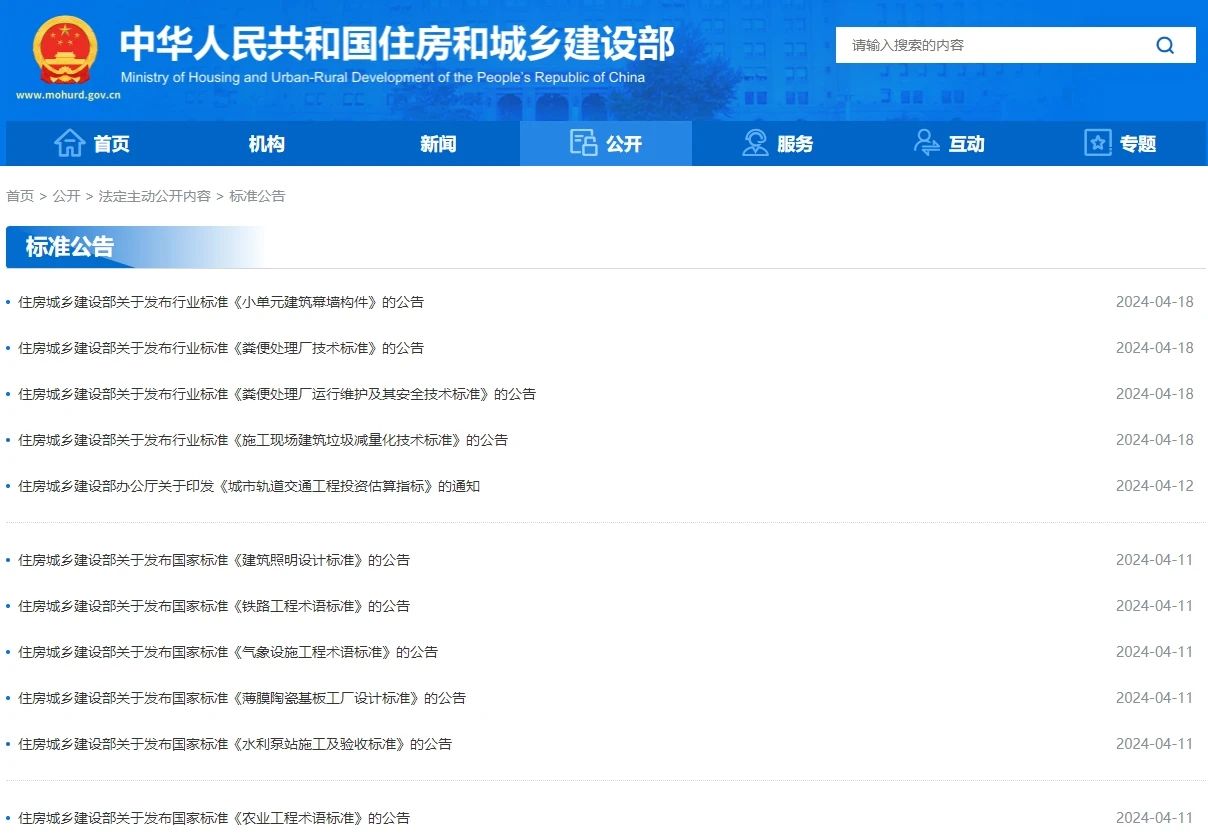Open the 《建筑照明设计标准》 announcement
Viewport: 1208px width, 840px height.
pyautogui.click(x=214, y=560)
